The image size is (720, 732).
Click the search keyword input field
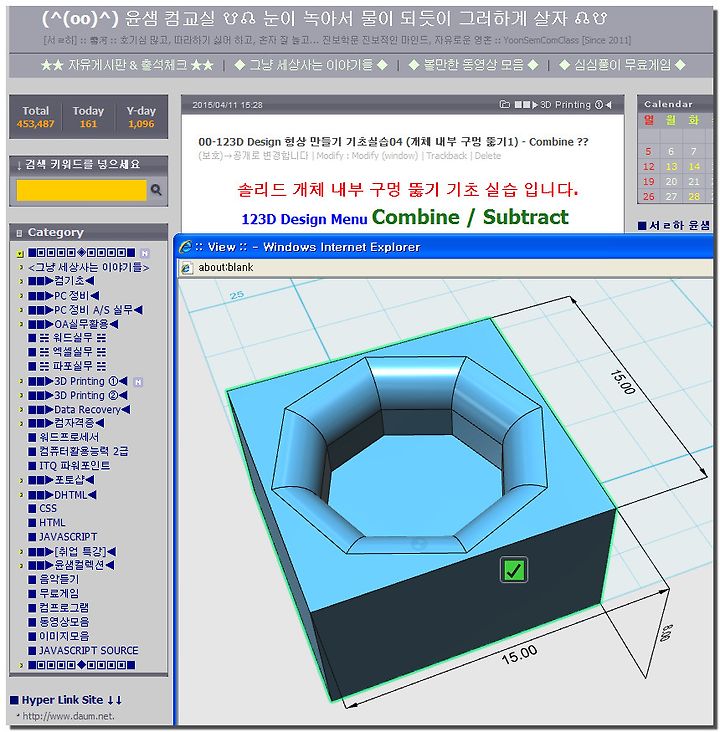click(x=81, y=190)
